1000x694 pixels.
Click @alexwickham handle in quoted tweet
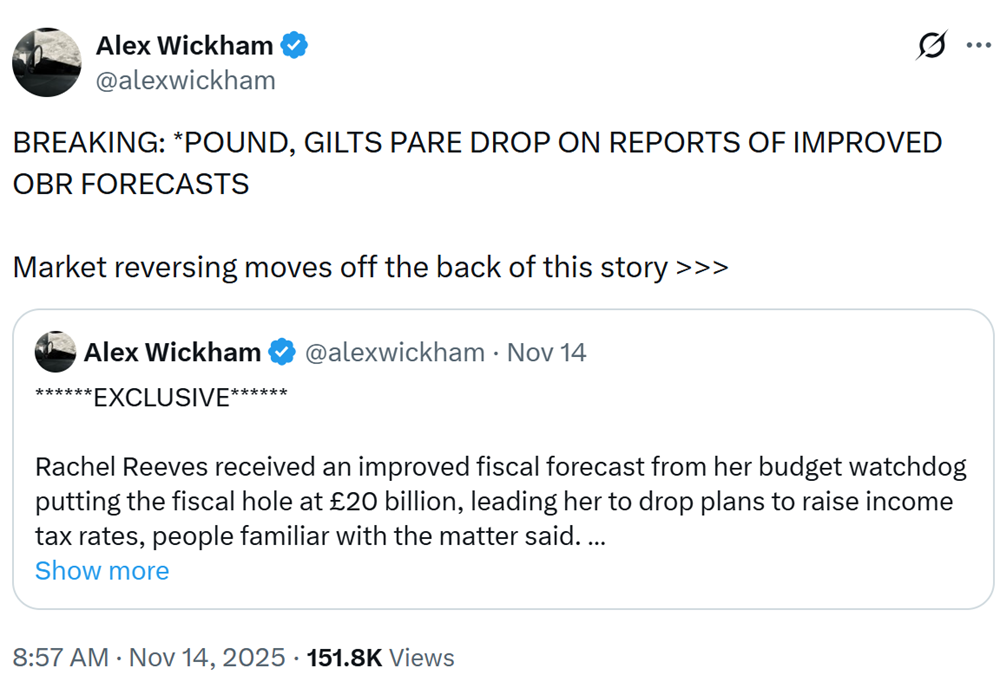[393, 352]
